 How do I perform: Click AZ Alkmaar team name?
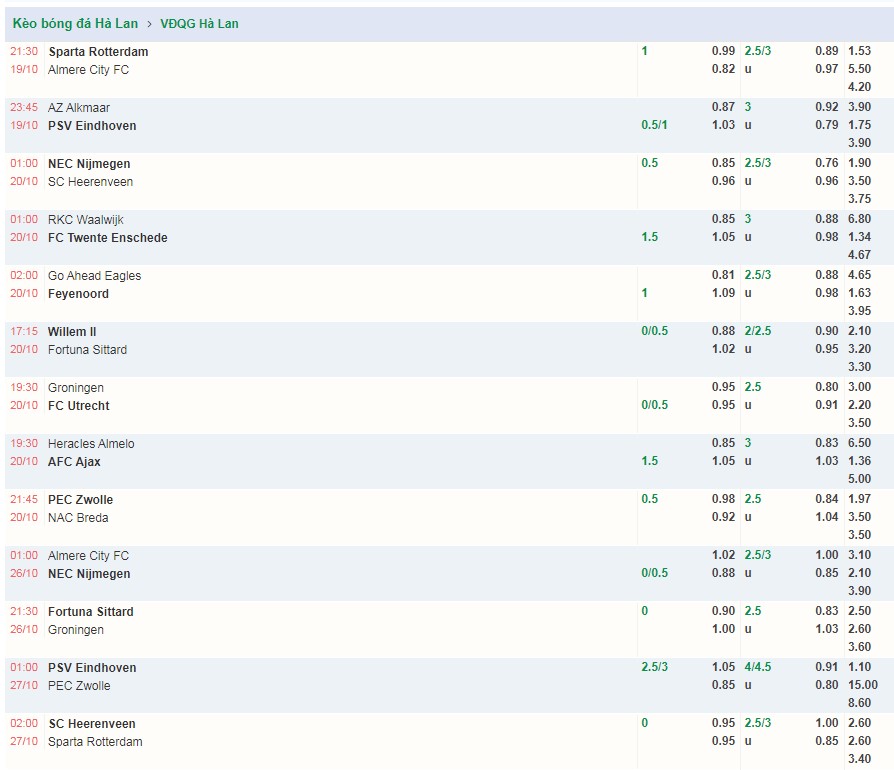79,107
